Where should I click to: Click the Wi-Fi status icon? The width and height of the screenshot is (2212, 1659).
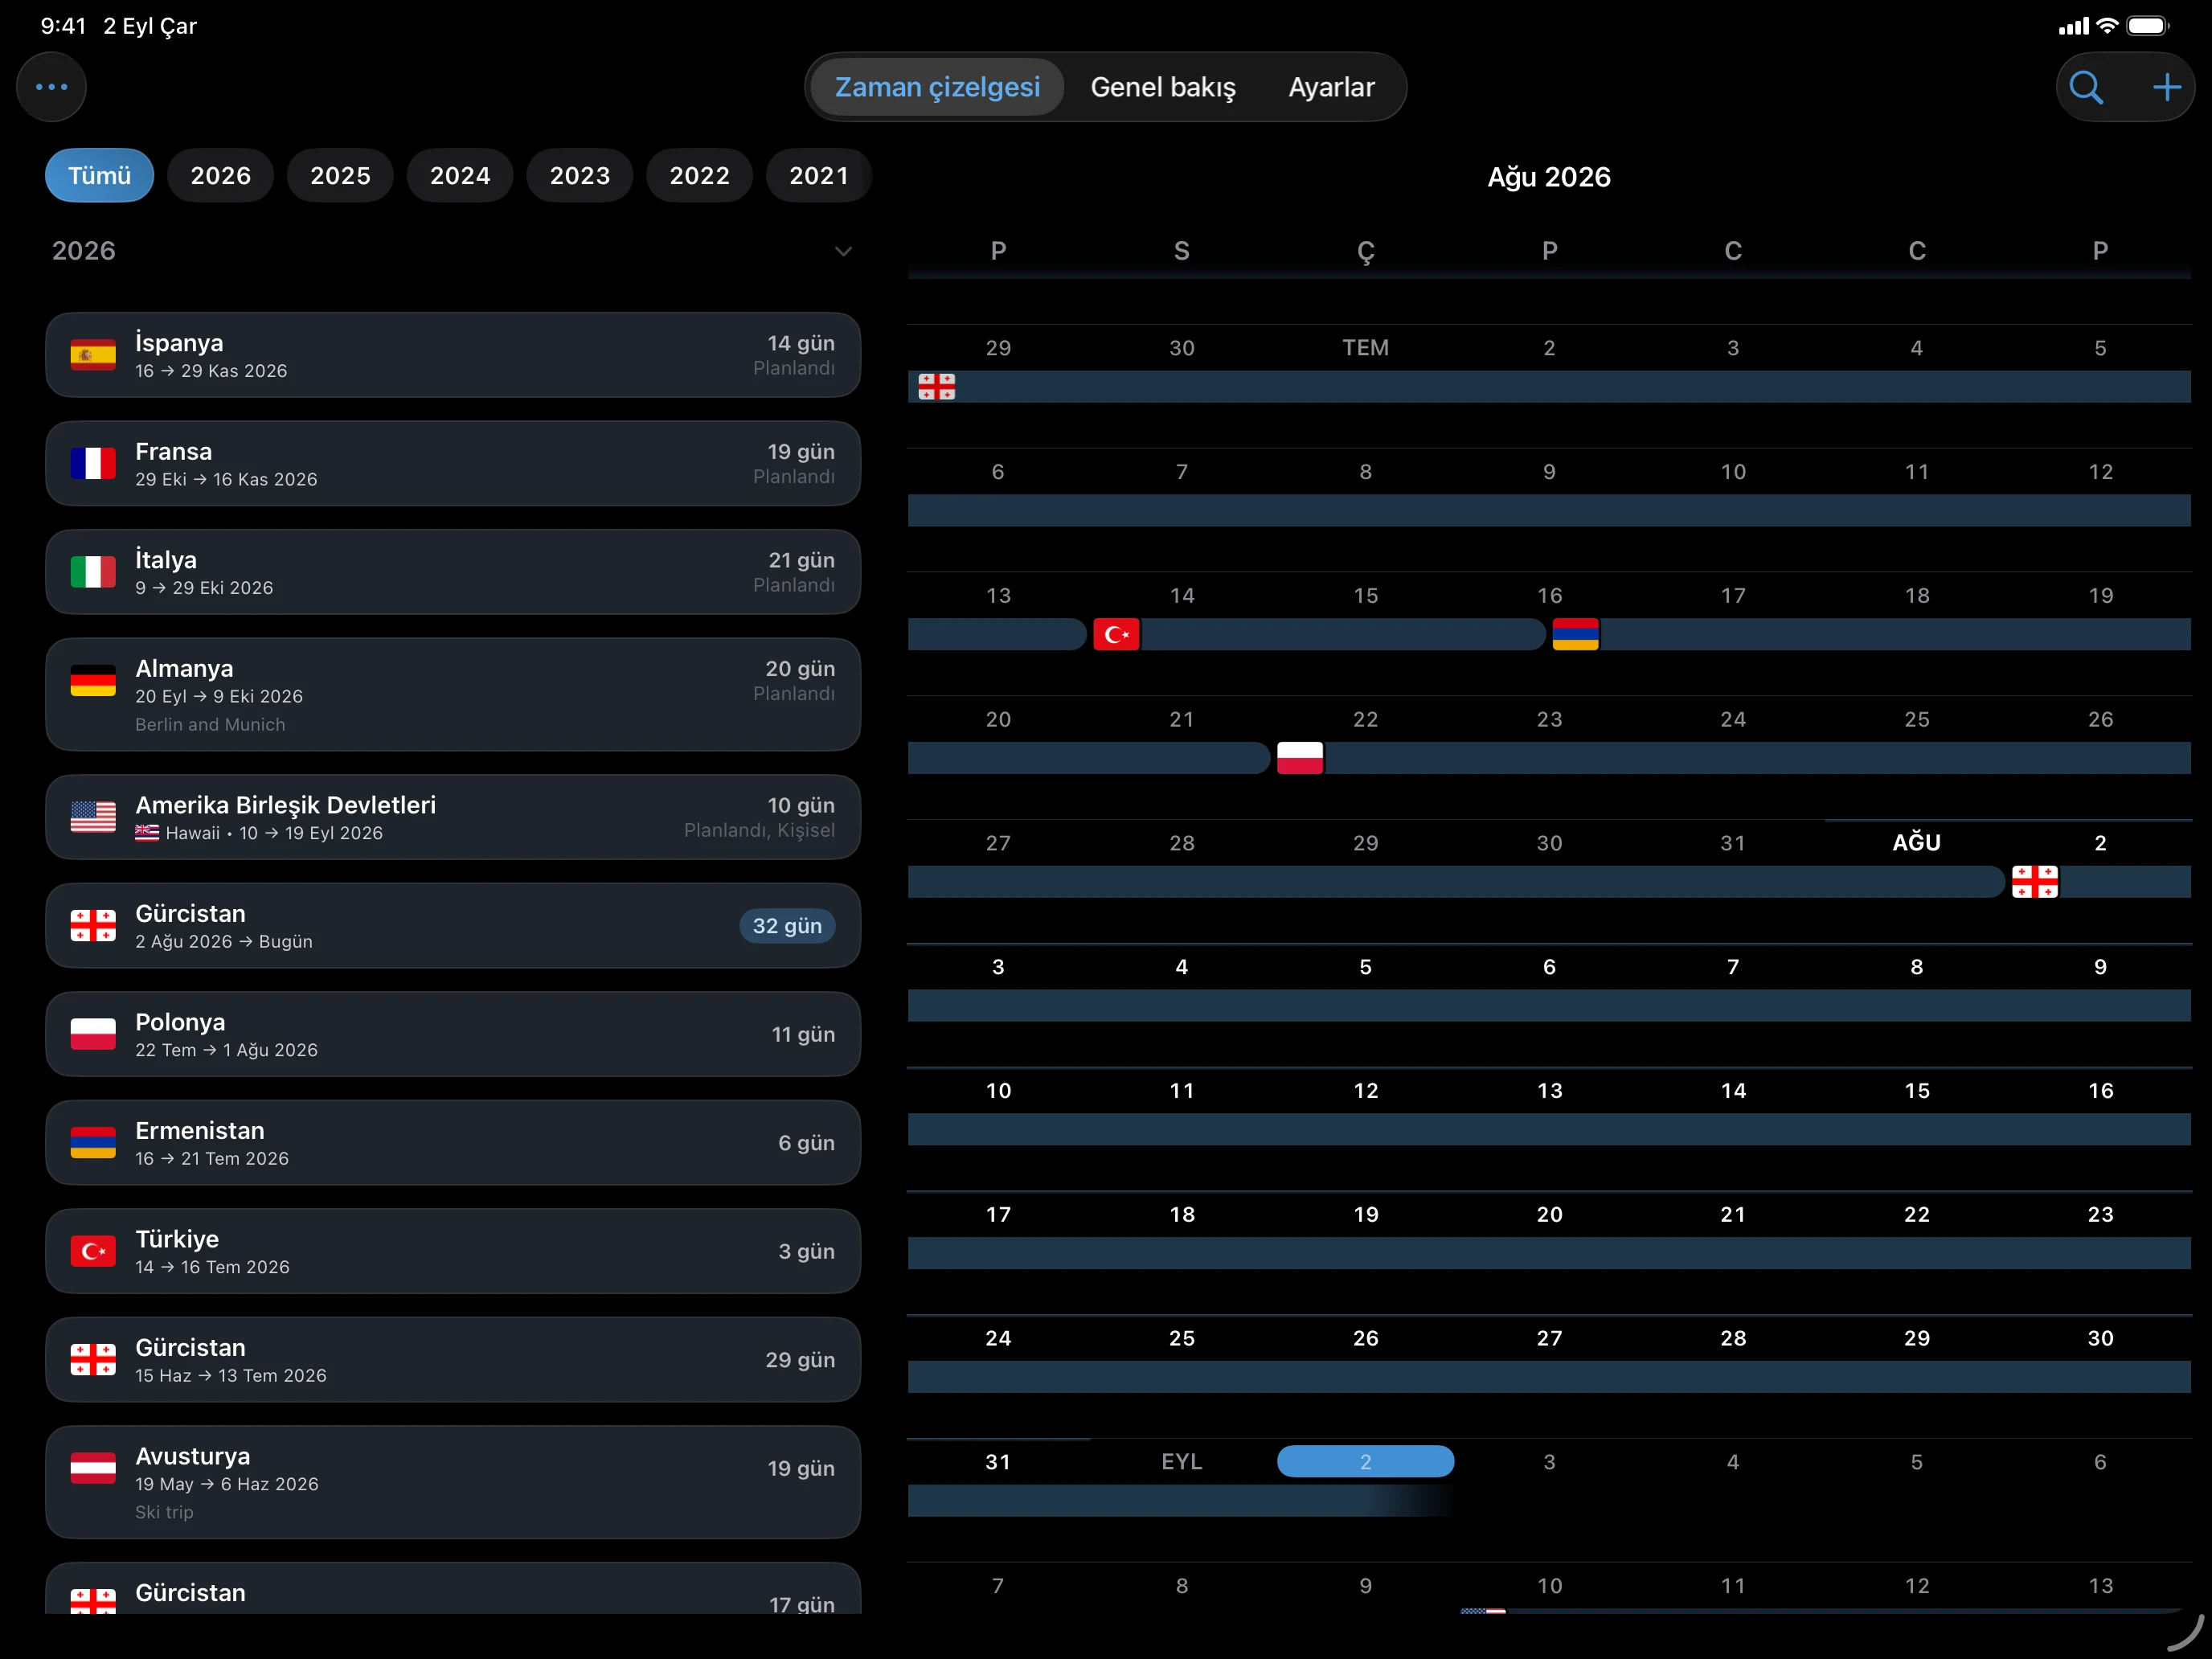[2107, 26]
